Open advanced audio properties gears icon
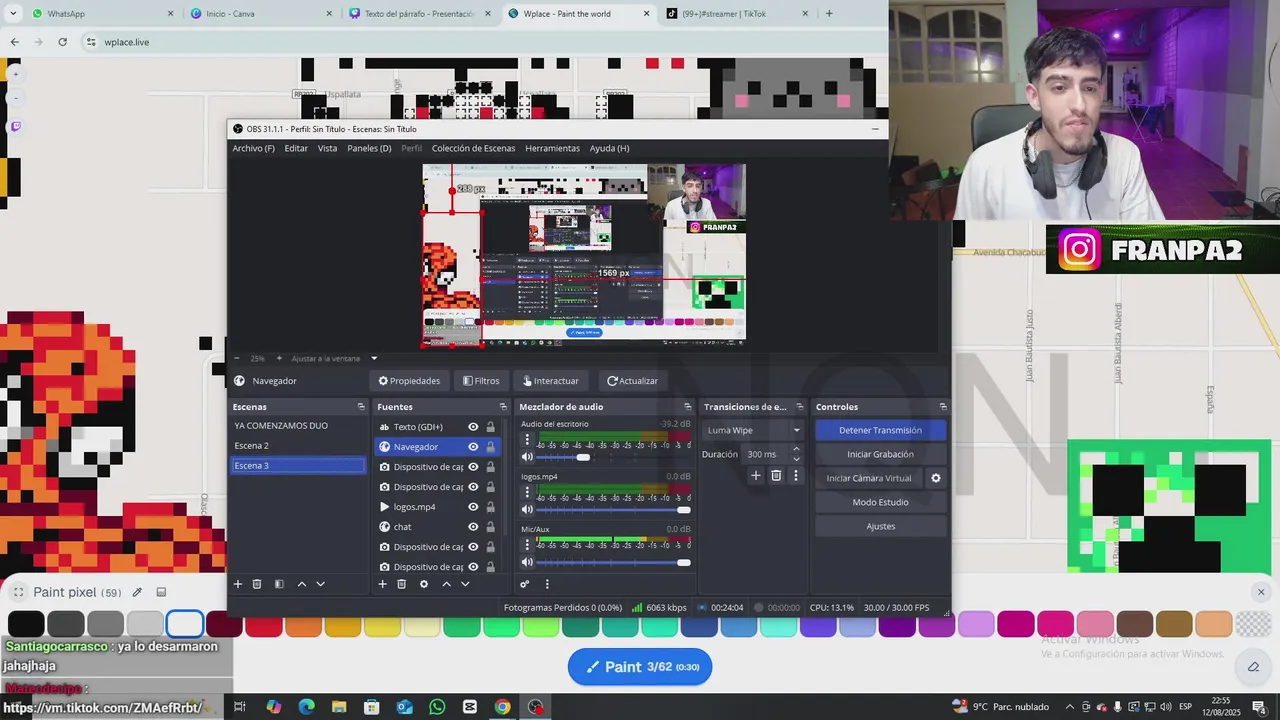The width and height of the screenshot is (1280, 720). click(524, 584)
